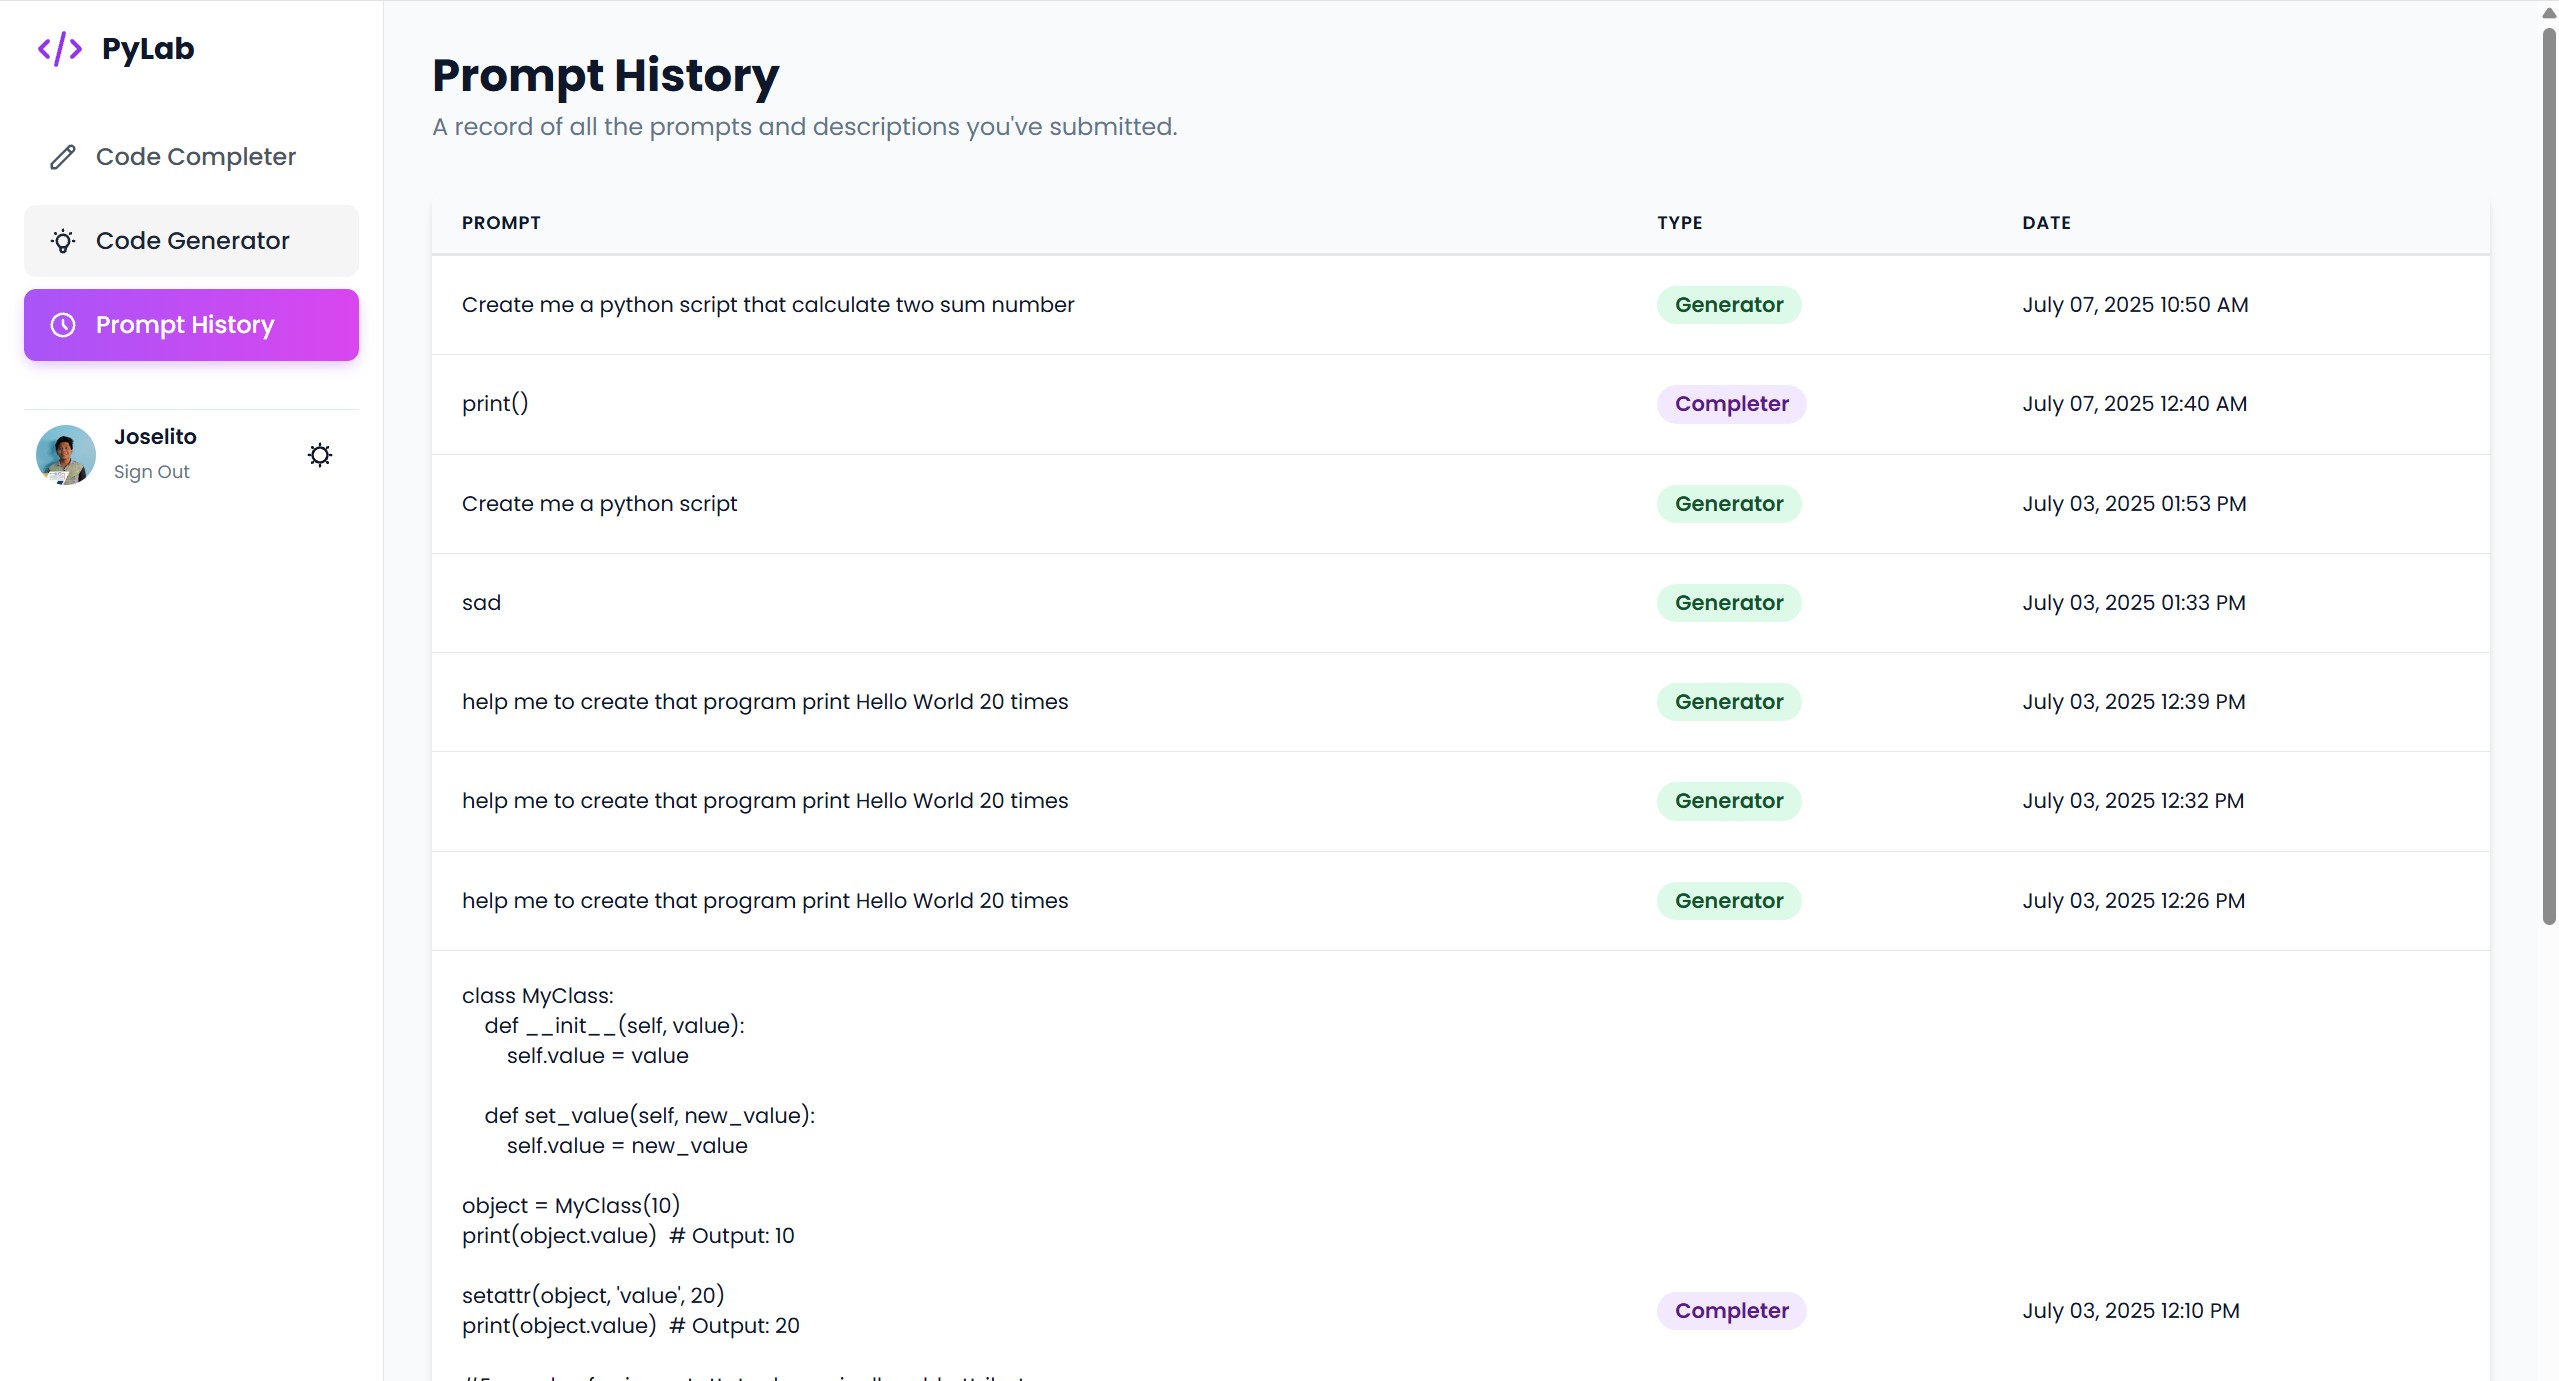Image resolution: width=2559 pixels, height=1381 pixels.
Task: Click the lightbulb icon beside Code Generator
Action: point(62,241)
